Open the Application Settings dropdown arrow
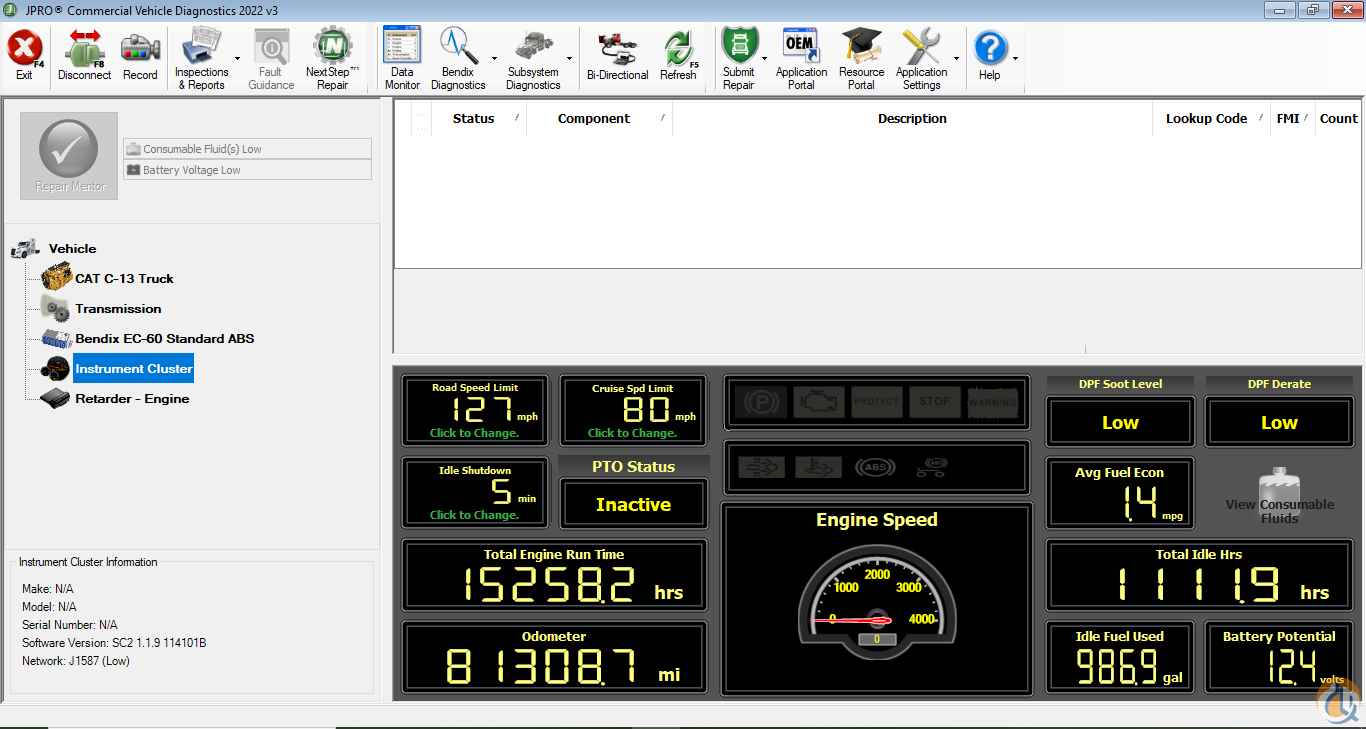This screenshot has height=729, width=1366. pyautogui.click(x=957, y=59)
